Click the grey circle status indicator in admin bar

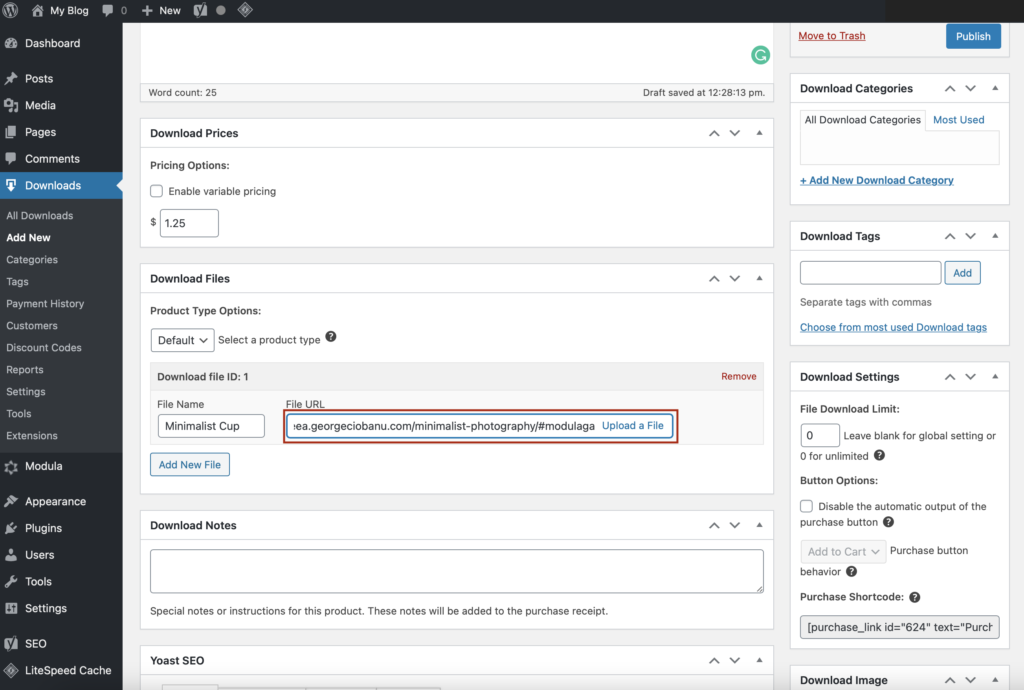tap(221, 10)
